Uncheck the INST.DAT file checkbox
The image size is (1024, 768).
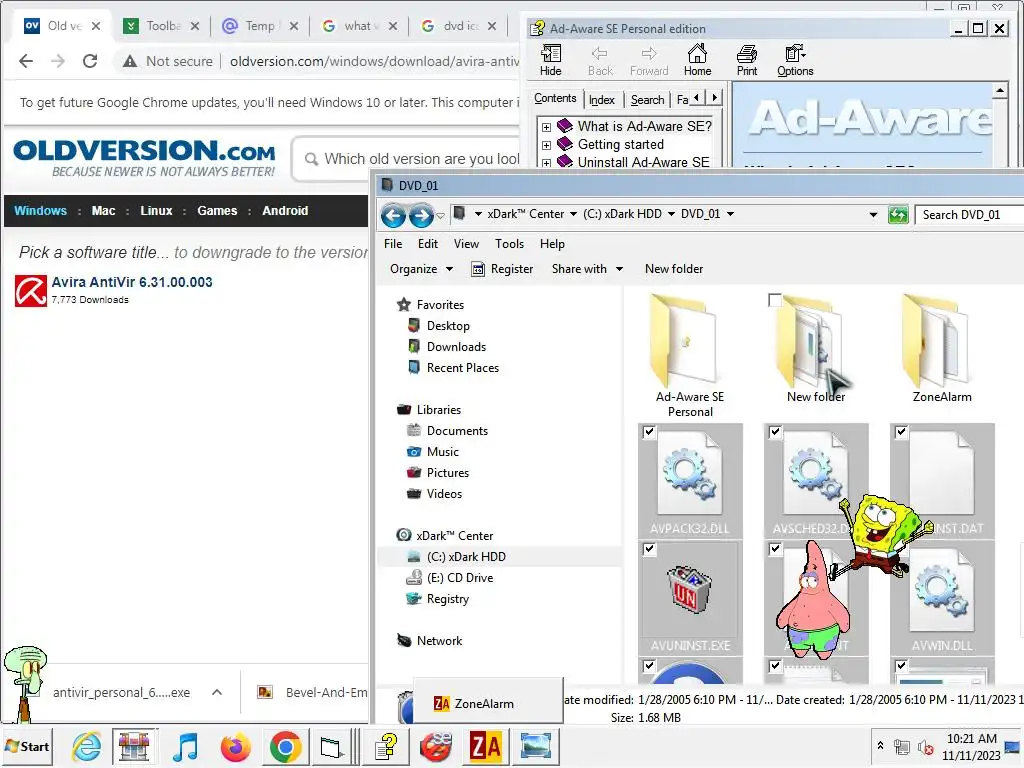[x=901, y=432]
